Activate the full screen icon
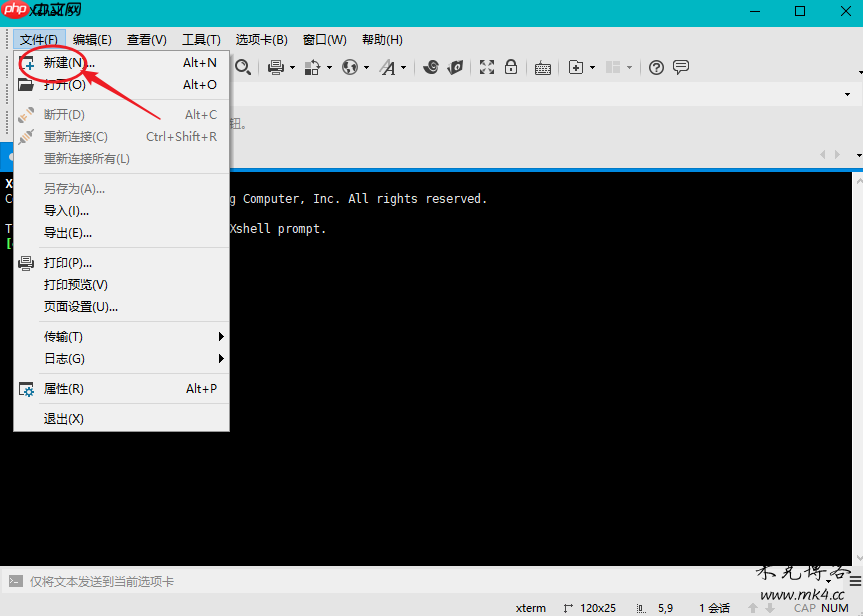This screenshot has width=863, height=616. [486, 67]
